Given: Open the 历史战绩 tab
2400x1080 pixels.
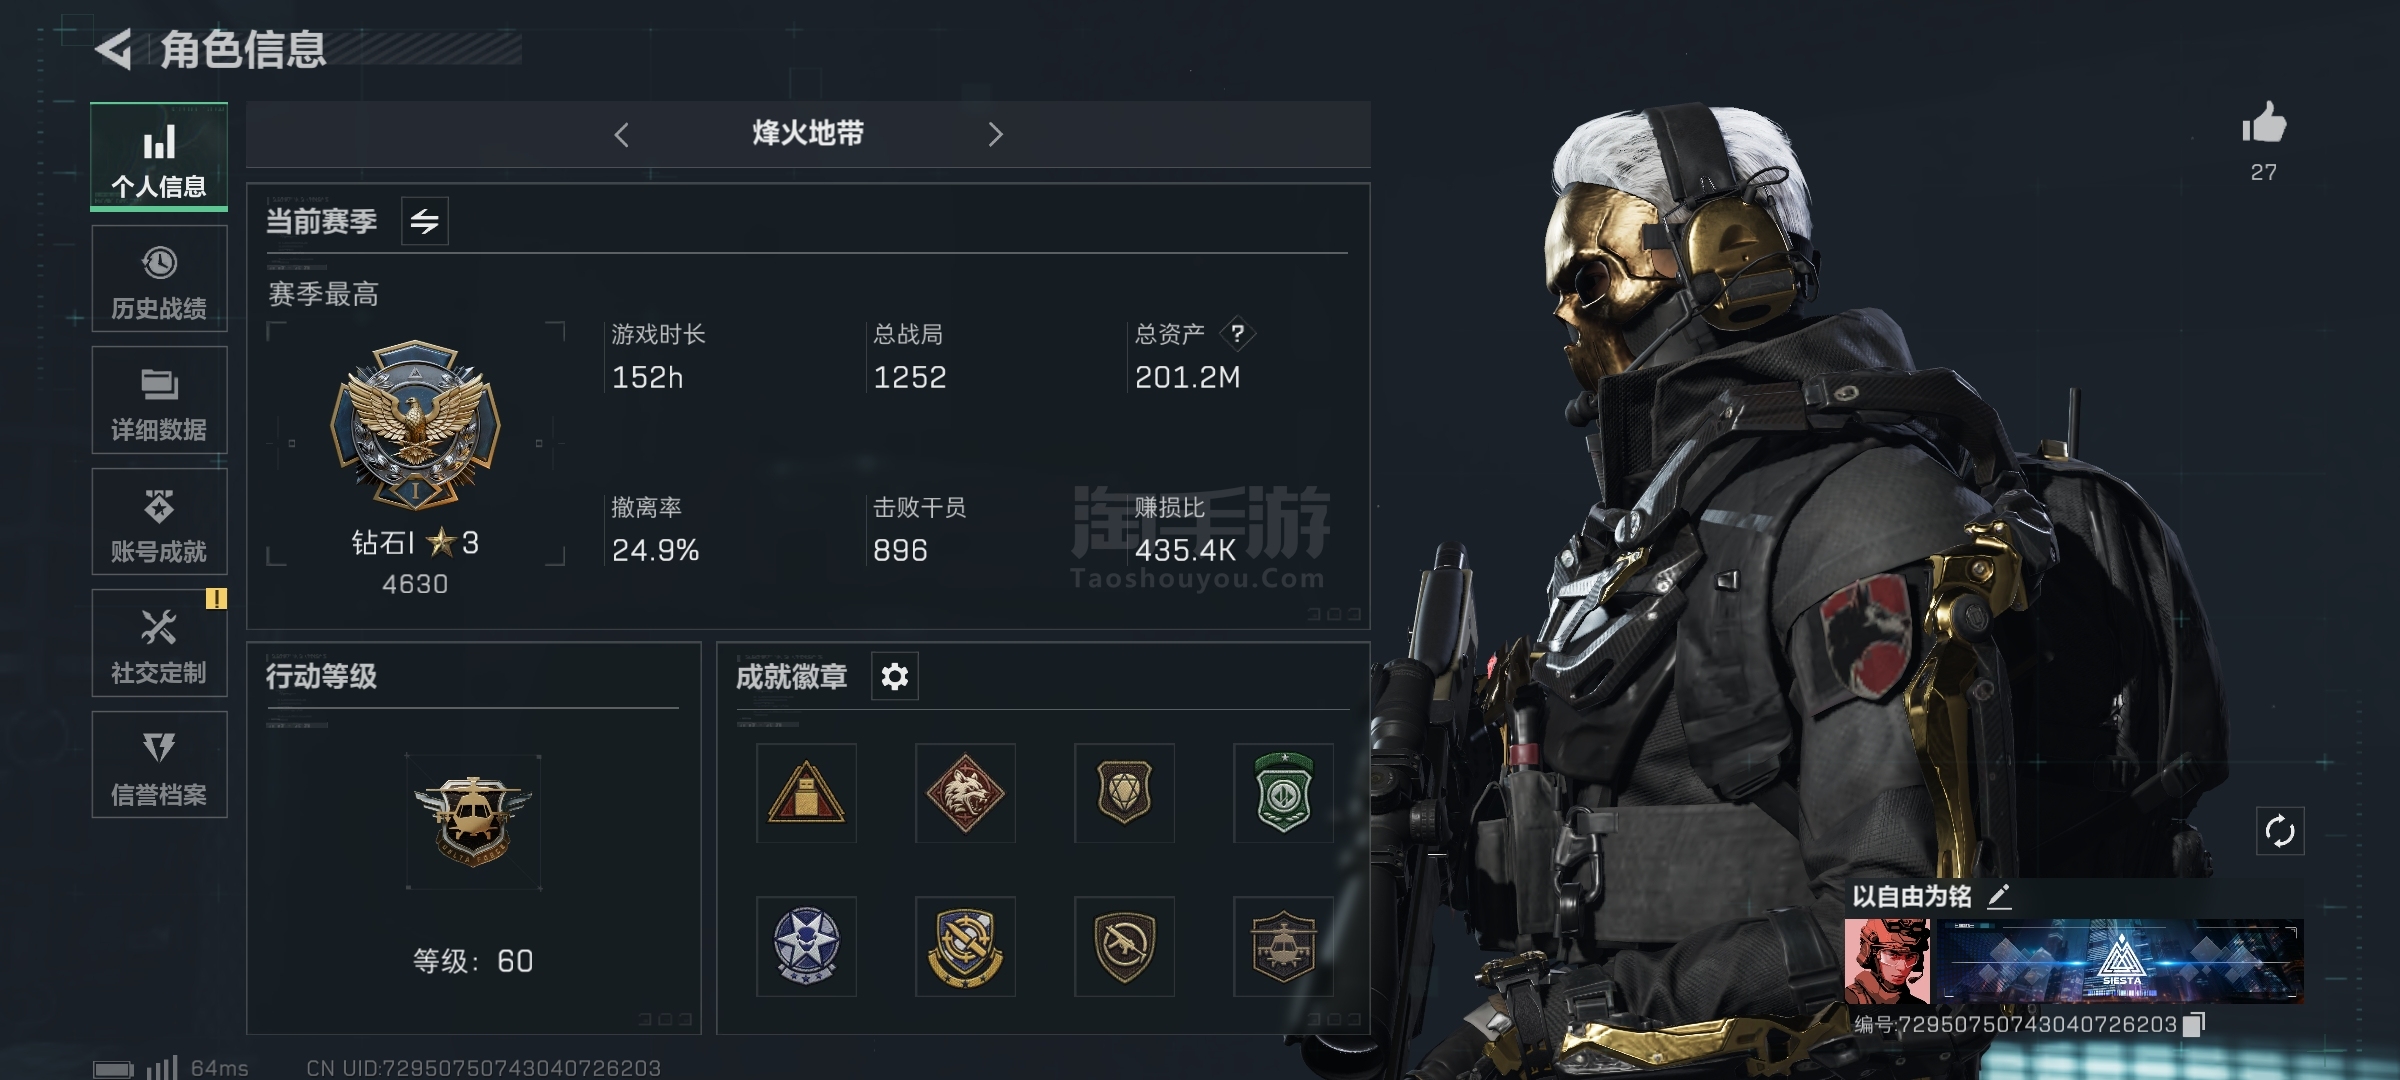Looking at the screenshot, I should click(x=159, y=279).
